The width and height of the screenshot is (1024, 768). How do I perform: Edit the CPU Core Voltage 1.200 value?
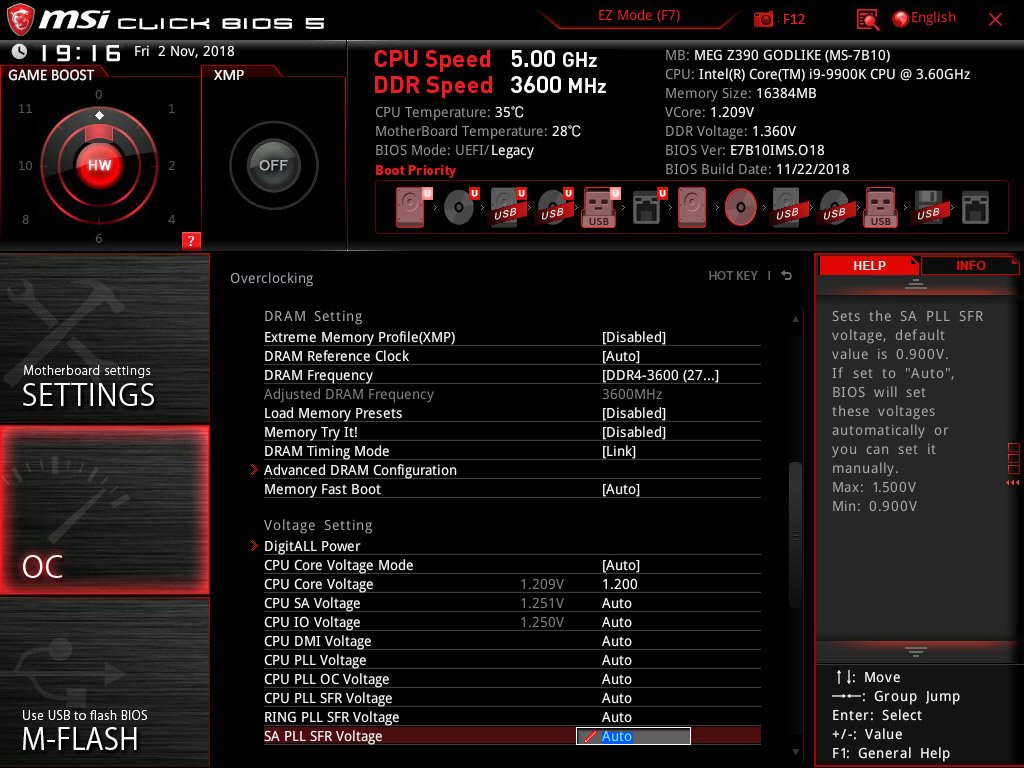tap(619, 584)
